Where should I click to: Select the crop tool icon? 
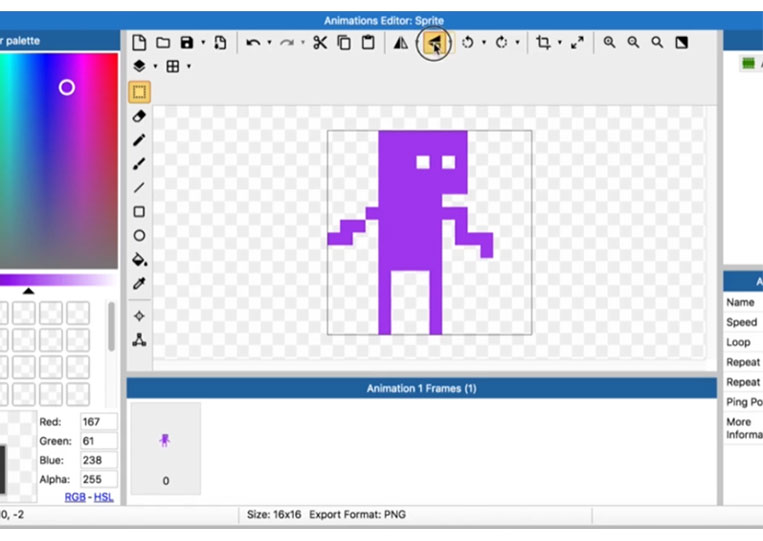coord(543,42)
